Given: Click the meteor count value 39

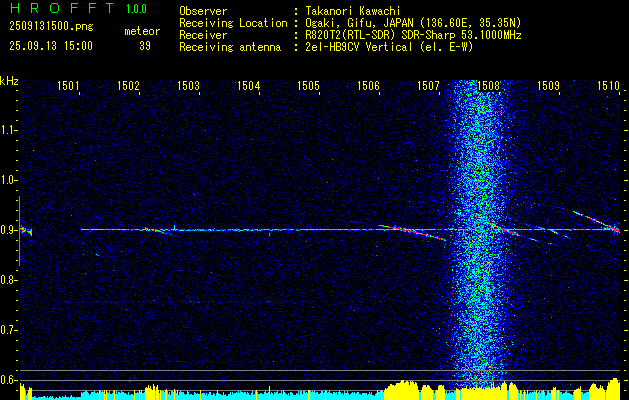Looking at the screenshot, I should [145, 46].
